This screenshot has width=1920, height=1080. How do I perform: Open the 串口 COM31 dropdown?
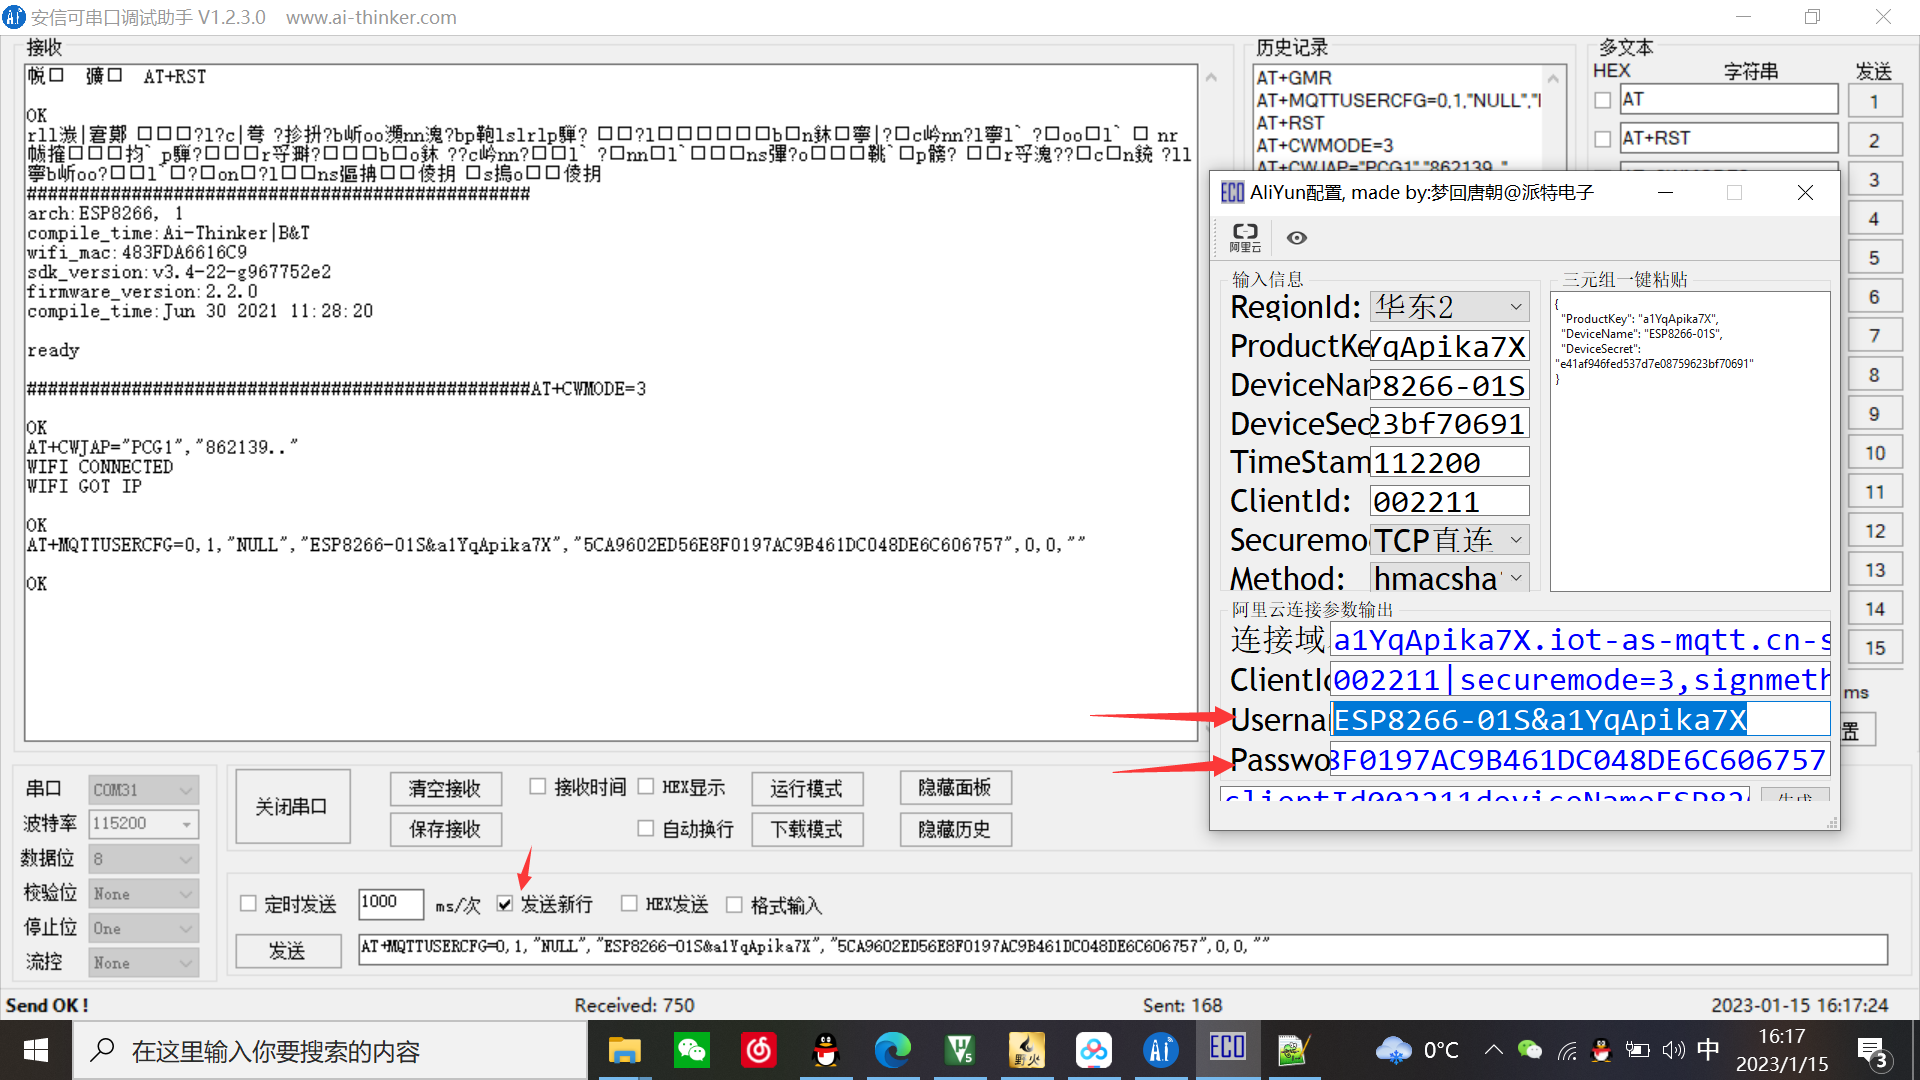pos(143,790)
